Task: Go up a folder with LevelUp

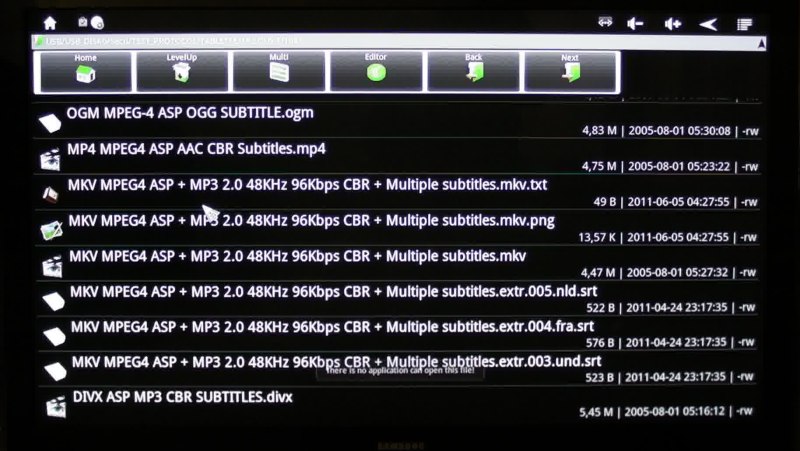Action: (x=182, y=72)
